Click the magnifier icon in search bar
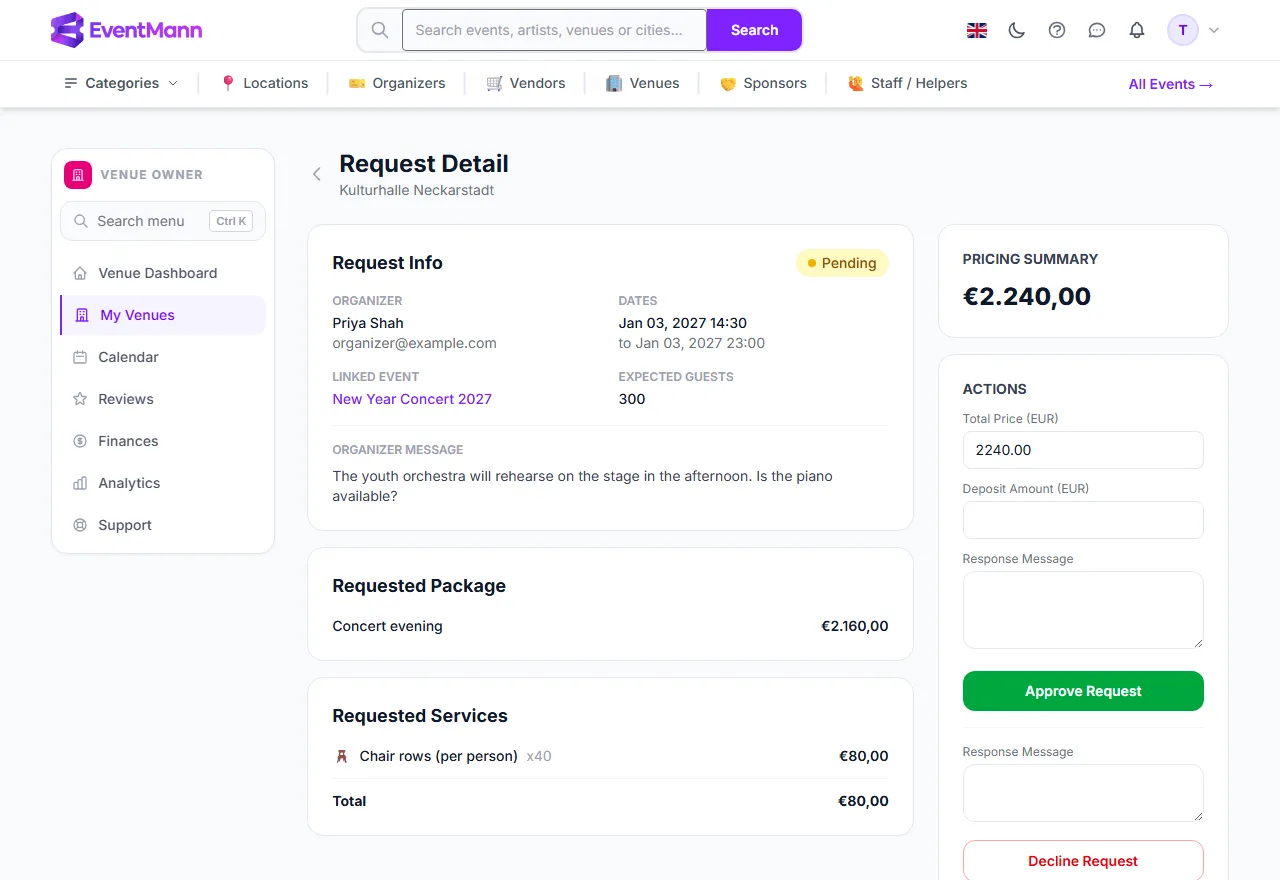Viewport: 1280px width, 880px height. (x=380, y=30)
